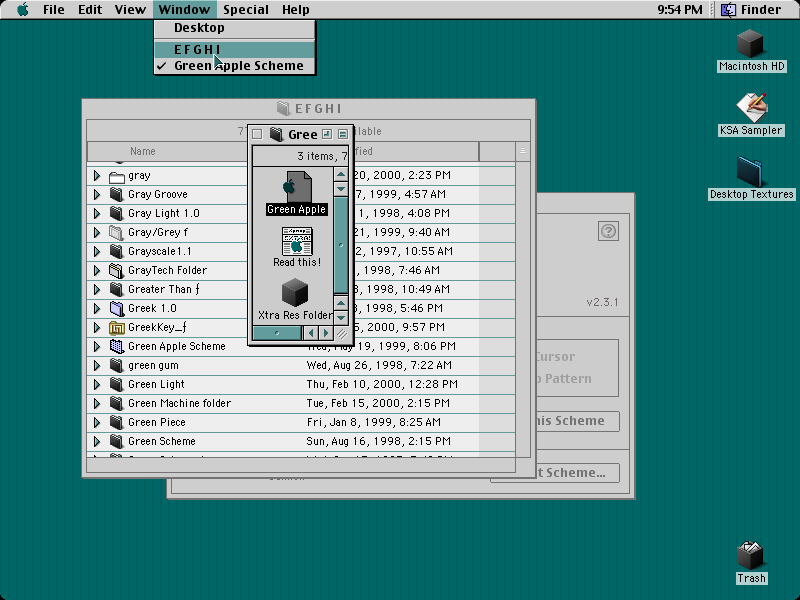Click the Green Machine folder icon
Screen dimensions: 800x600
117,404
